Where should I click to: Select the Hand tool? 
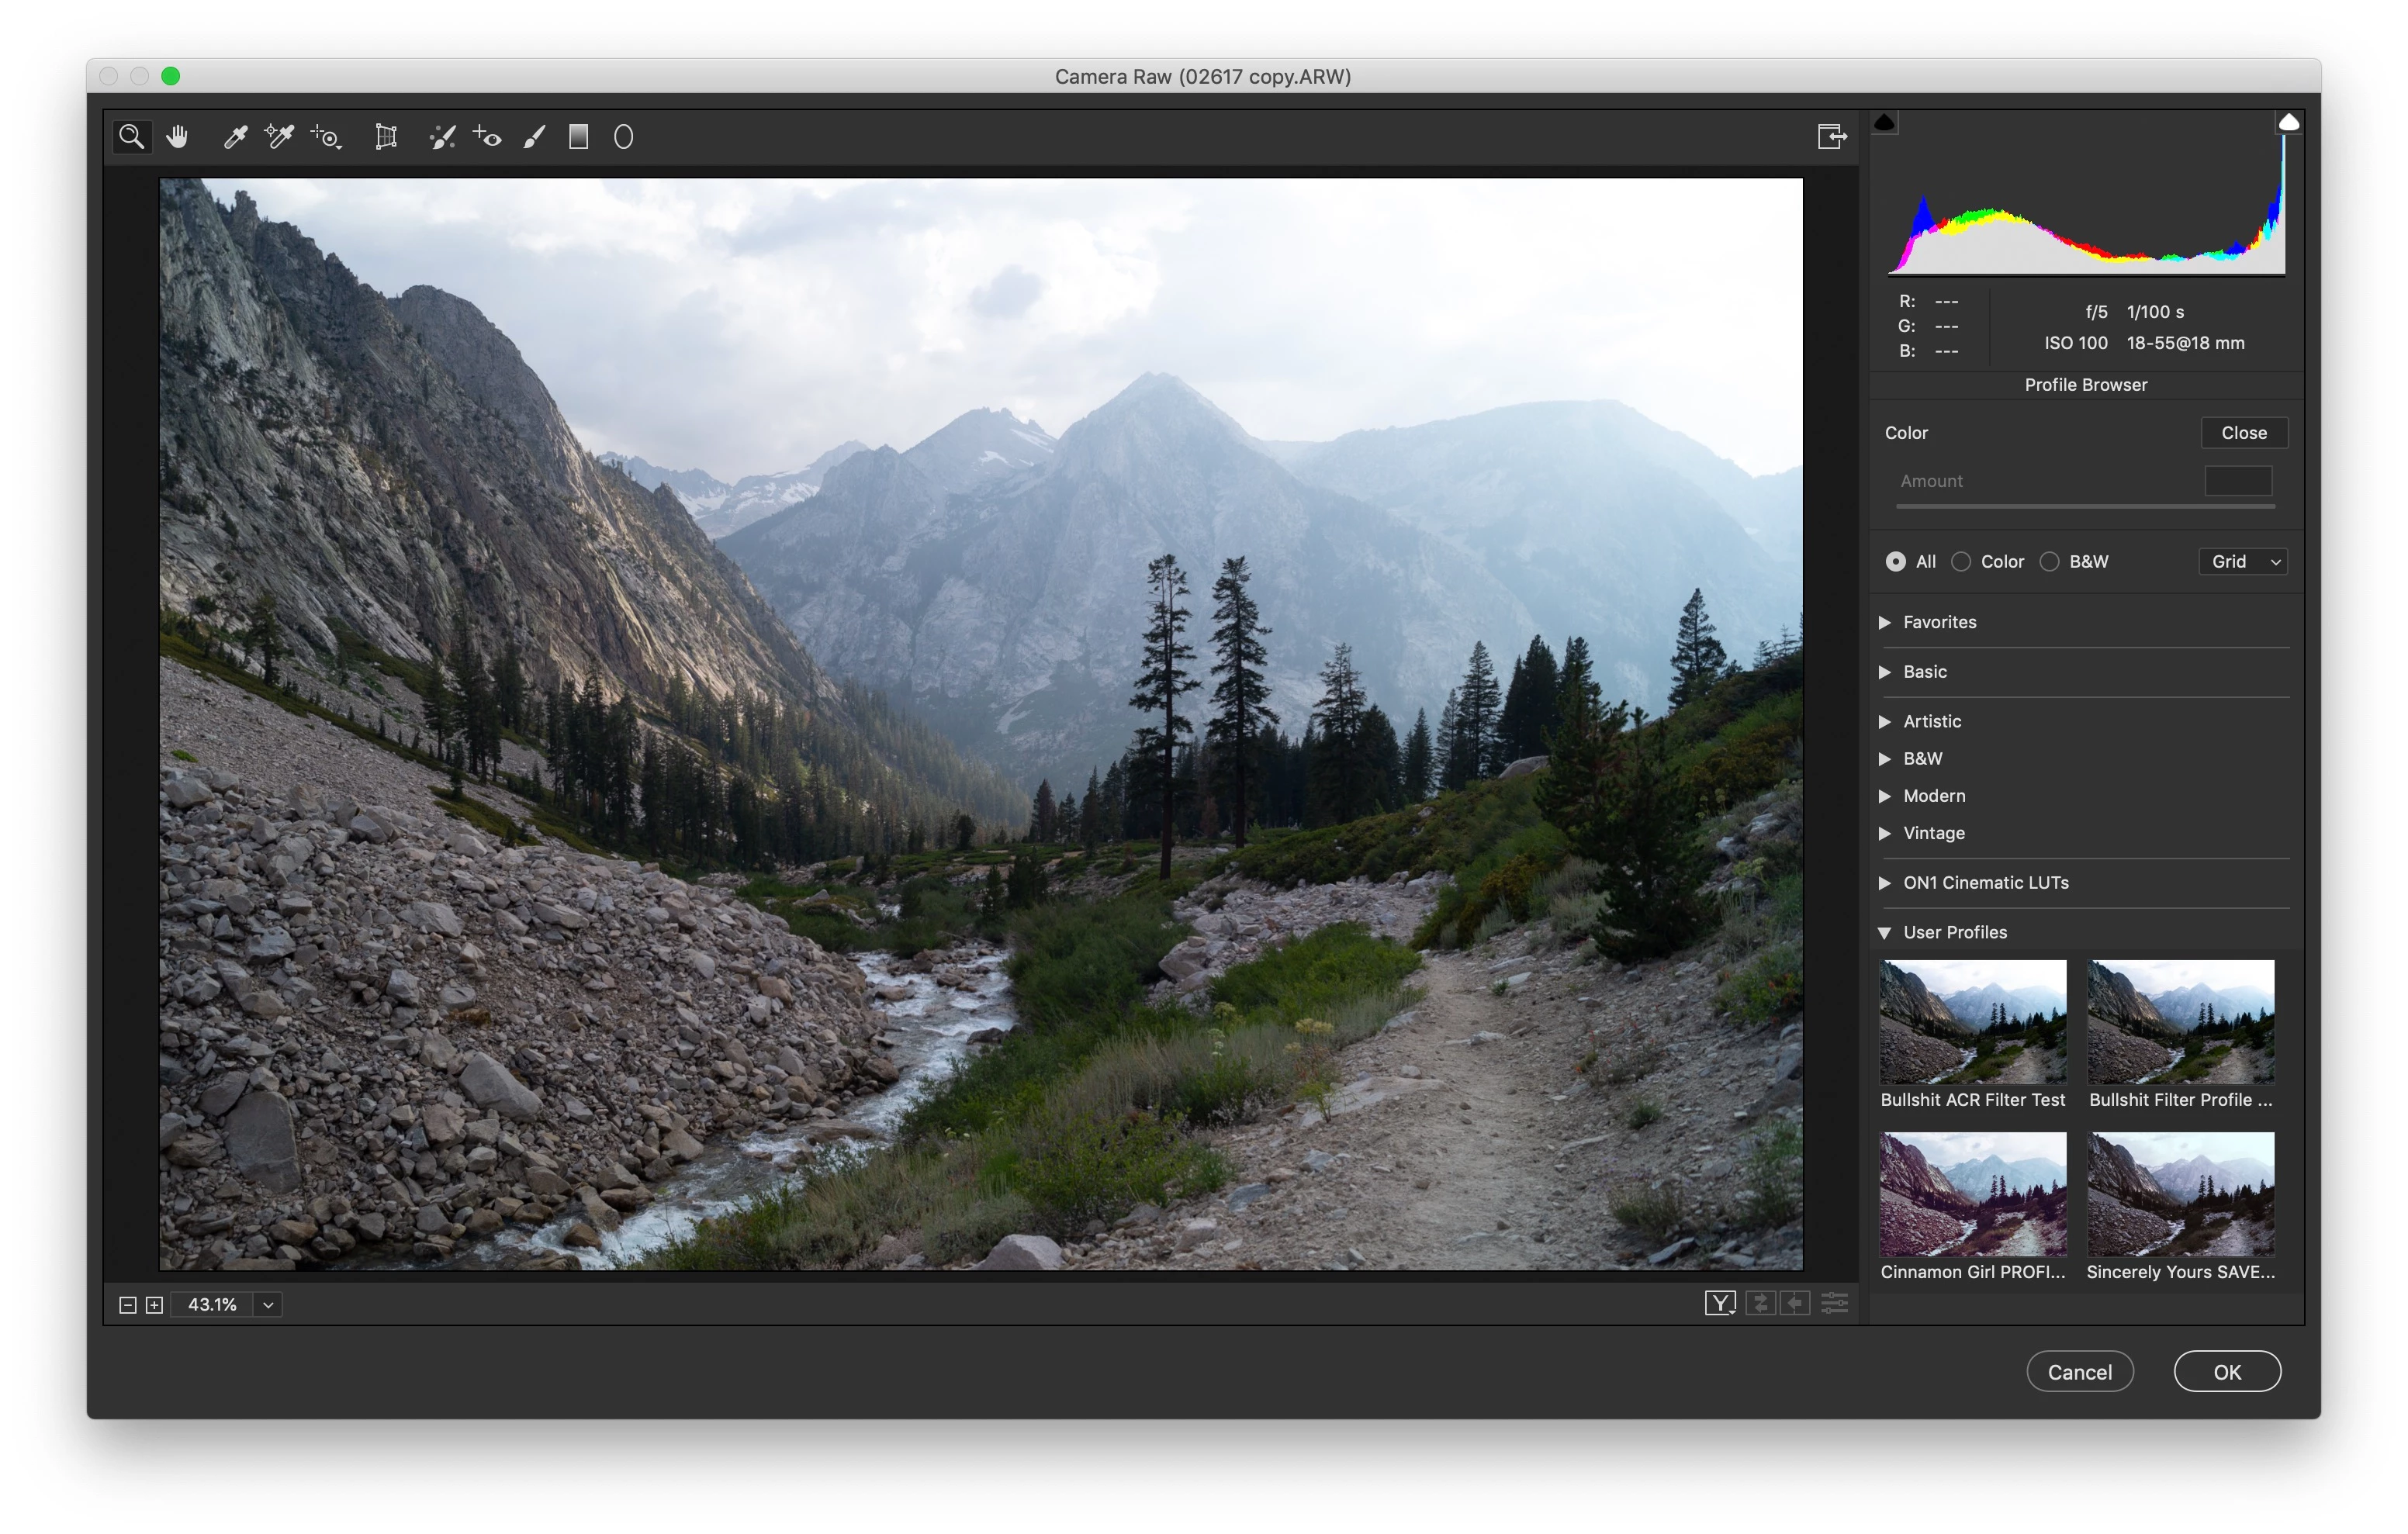(178, 136)
